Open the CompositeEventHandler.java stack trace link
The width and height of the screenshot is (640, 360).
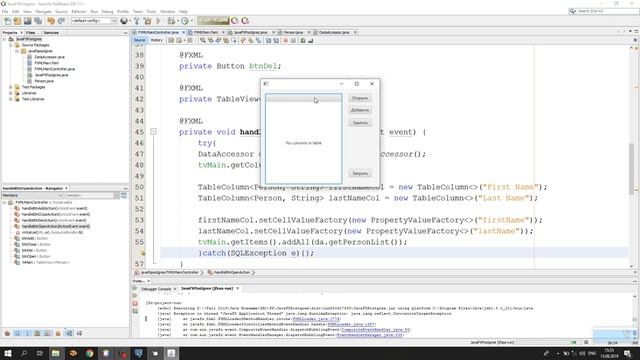click(376, 330)
